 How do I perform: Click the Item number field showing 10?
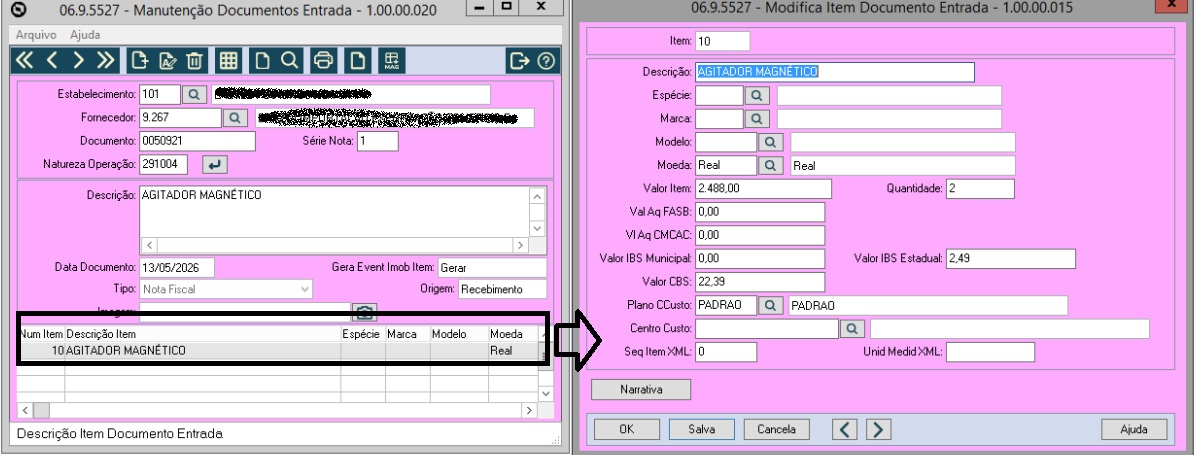point(723,41)
